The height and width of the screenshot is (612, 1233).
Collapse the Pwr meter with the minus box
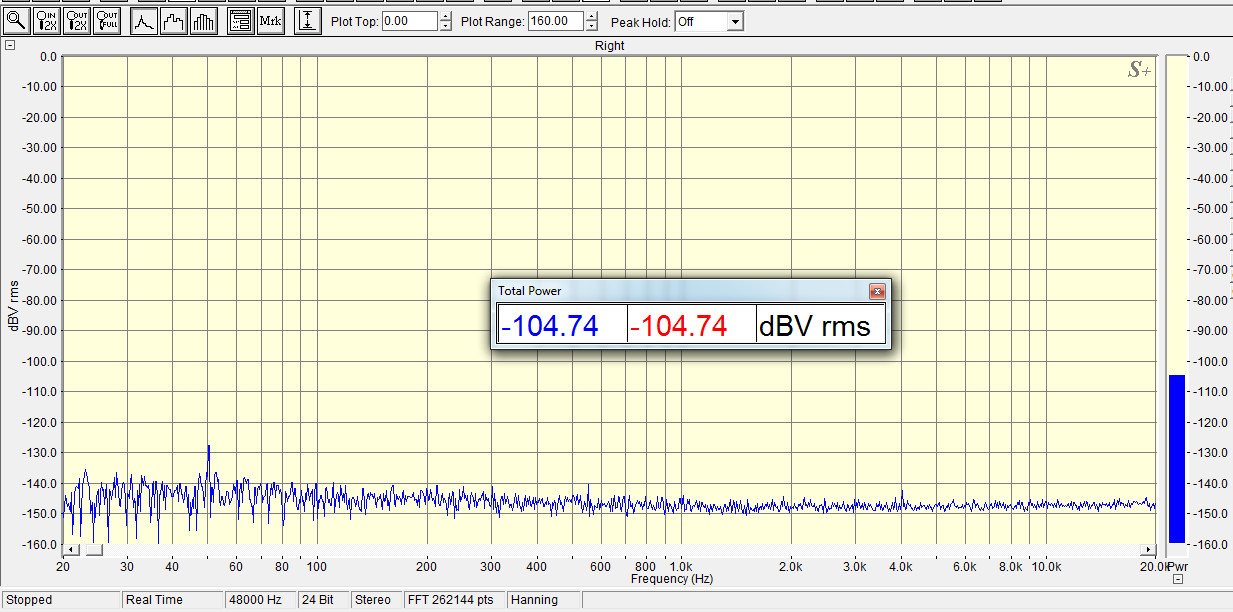pyautogui.click(x=1178, y=579)
